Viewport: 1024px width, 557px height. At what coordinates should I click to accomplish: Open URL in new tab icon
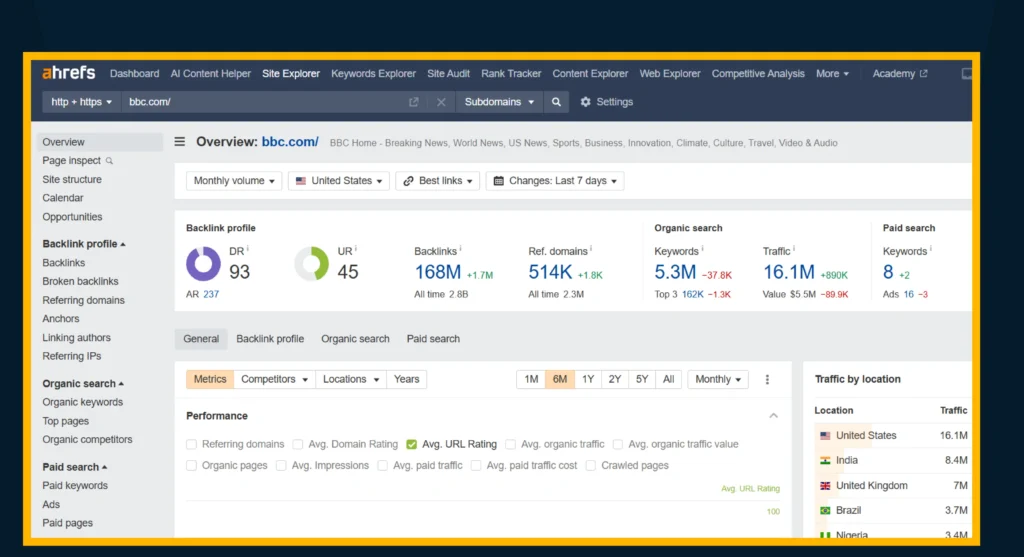pos(414,102)
